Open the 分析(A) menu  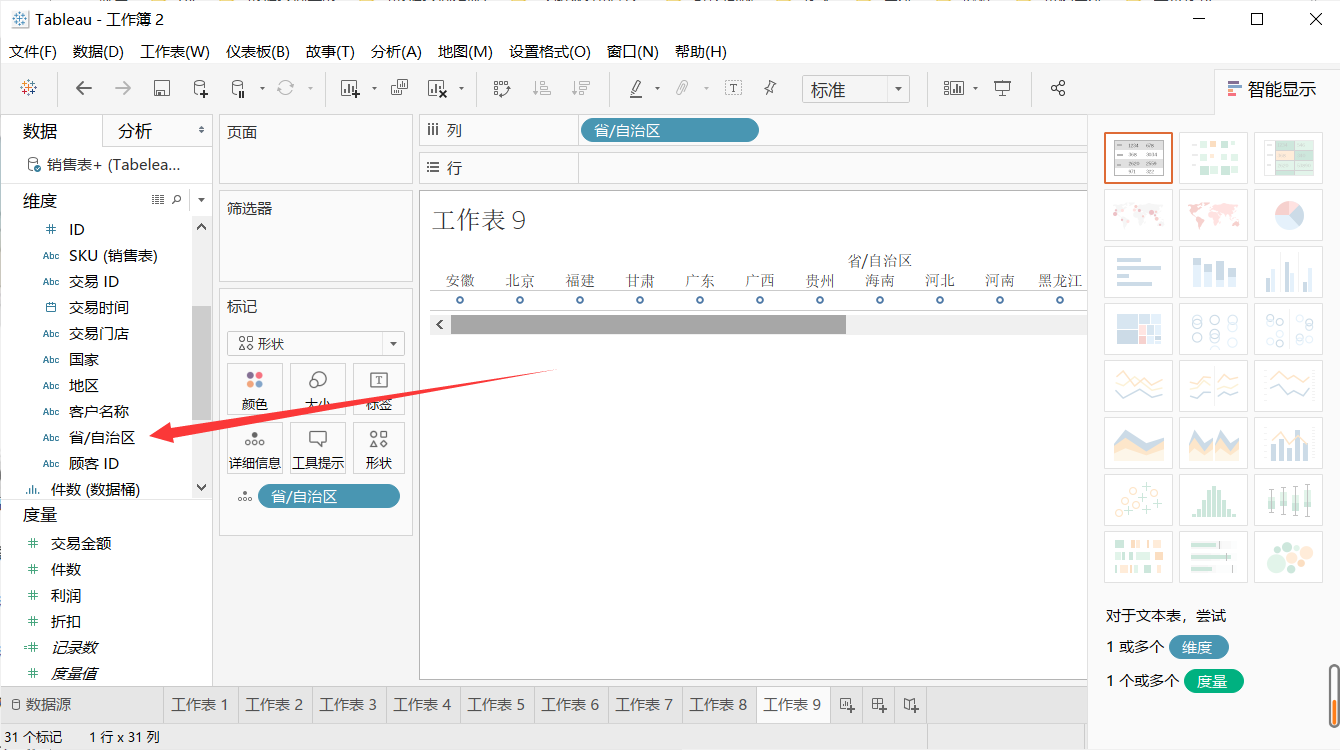pos(396,52)
